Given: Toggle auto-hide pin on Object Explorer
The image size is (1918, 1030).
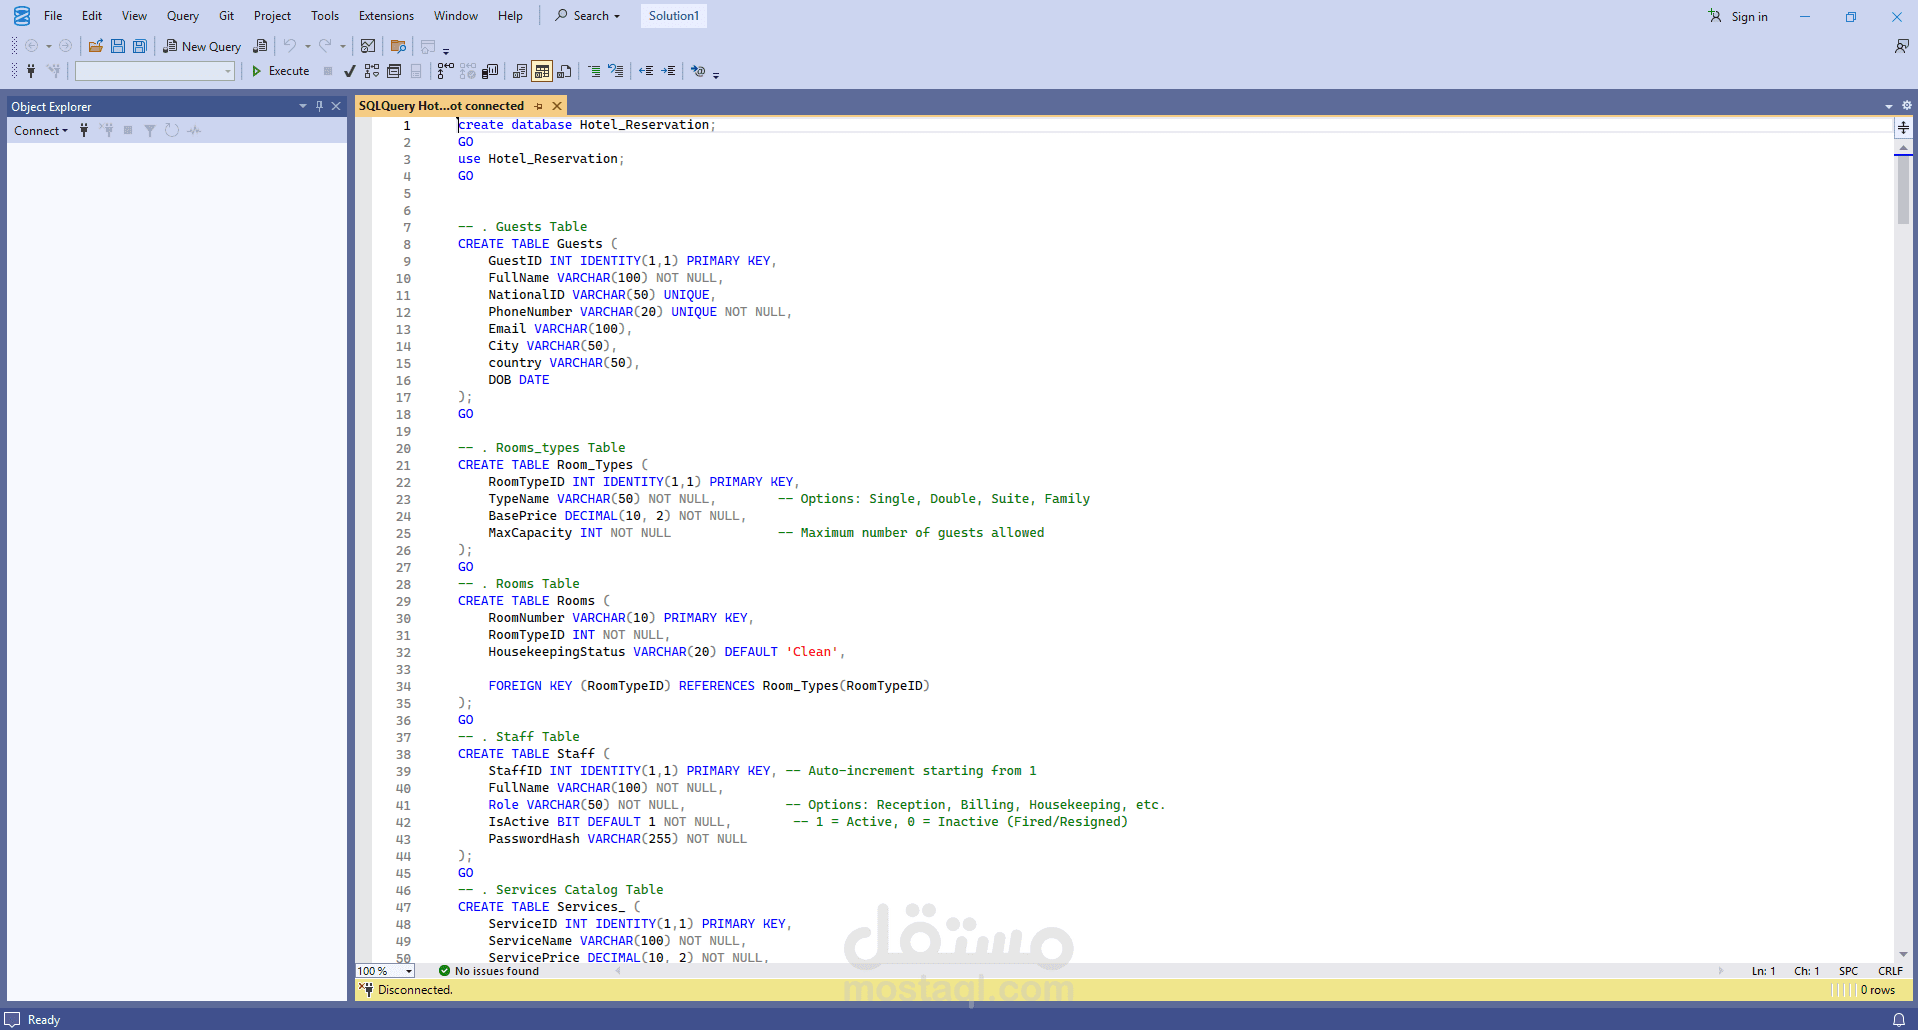Looking at the screenshot, I should (320, 106).
